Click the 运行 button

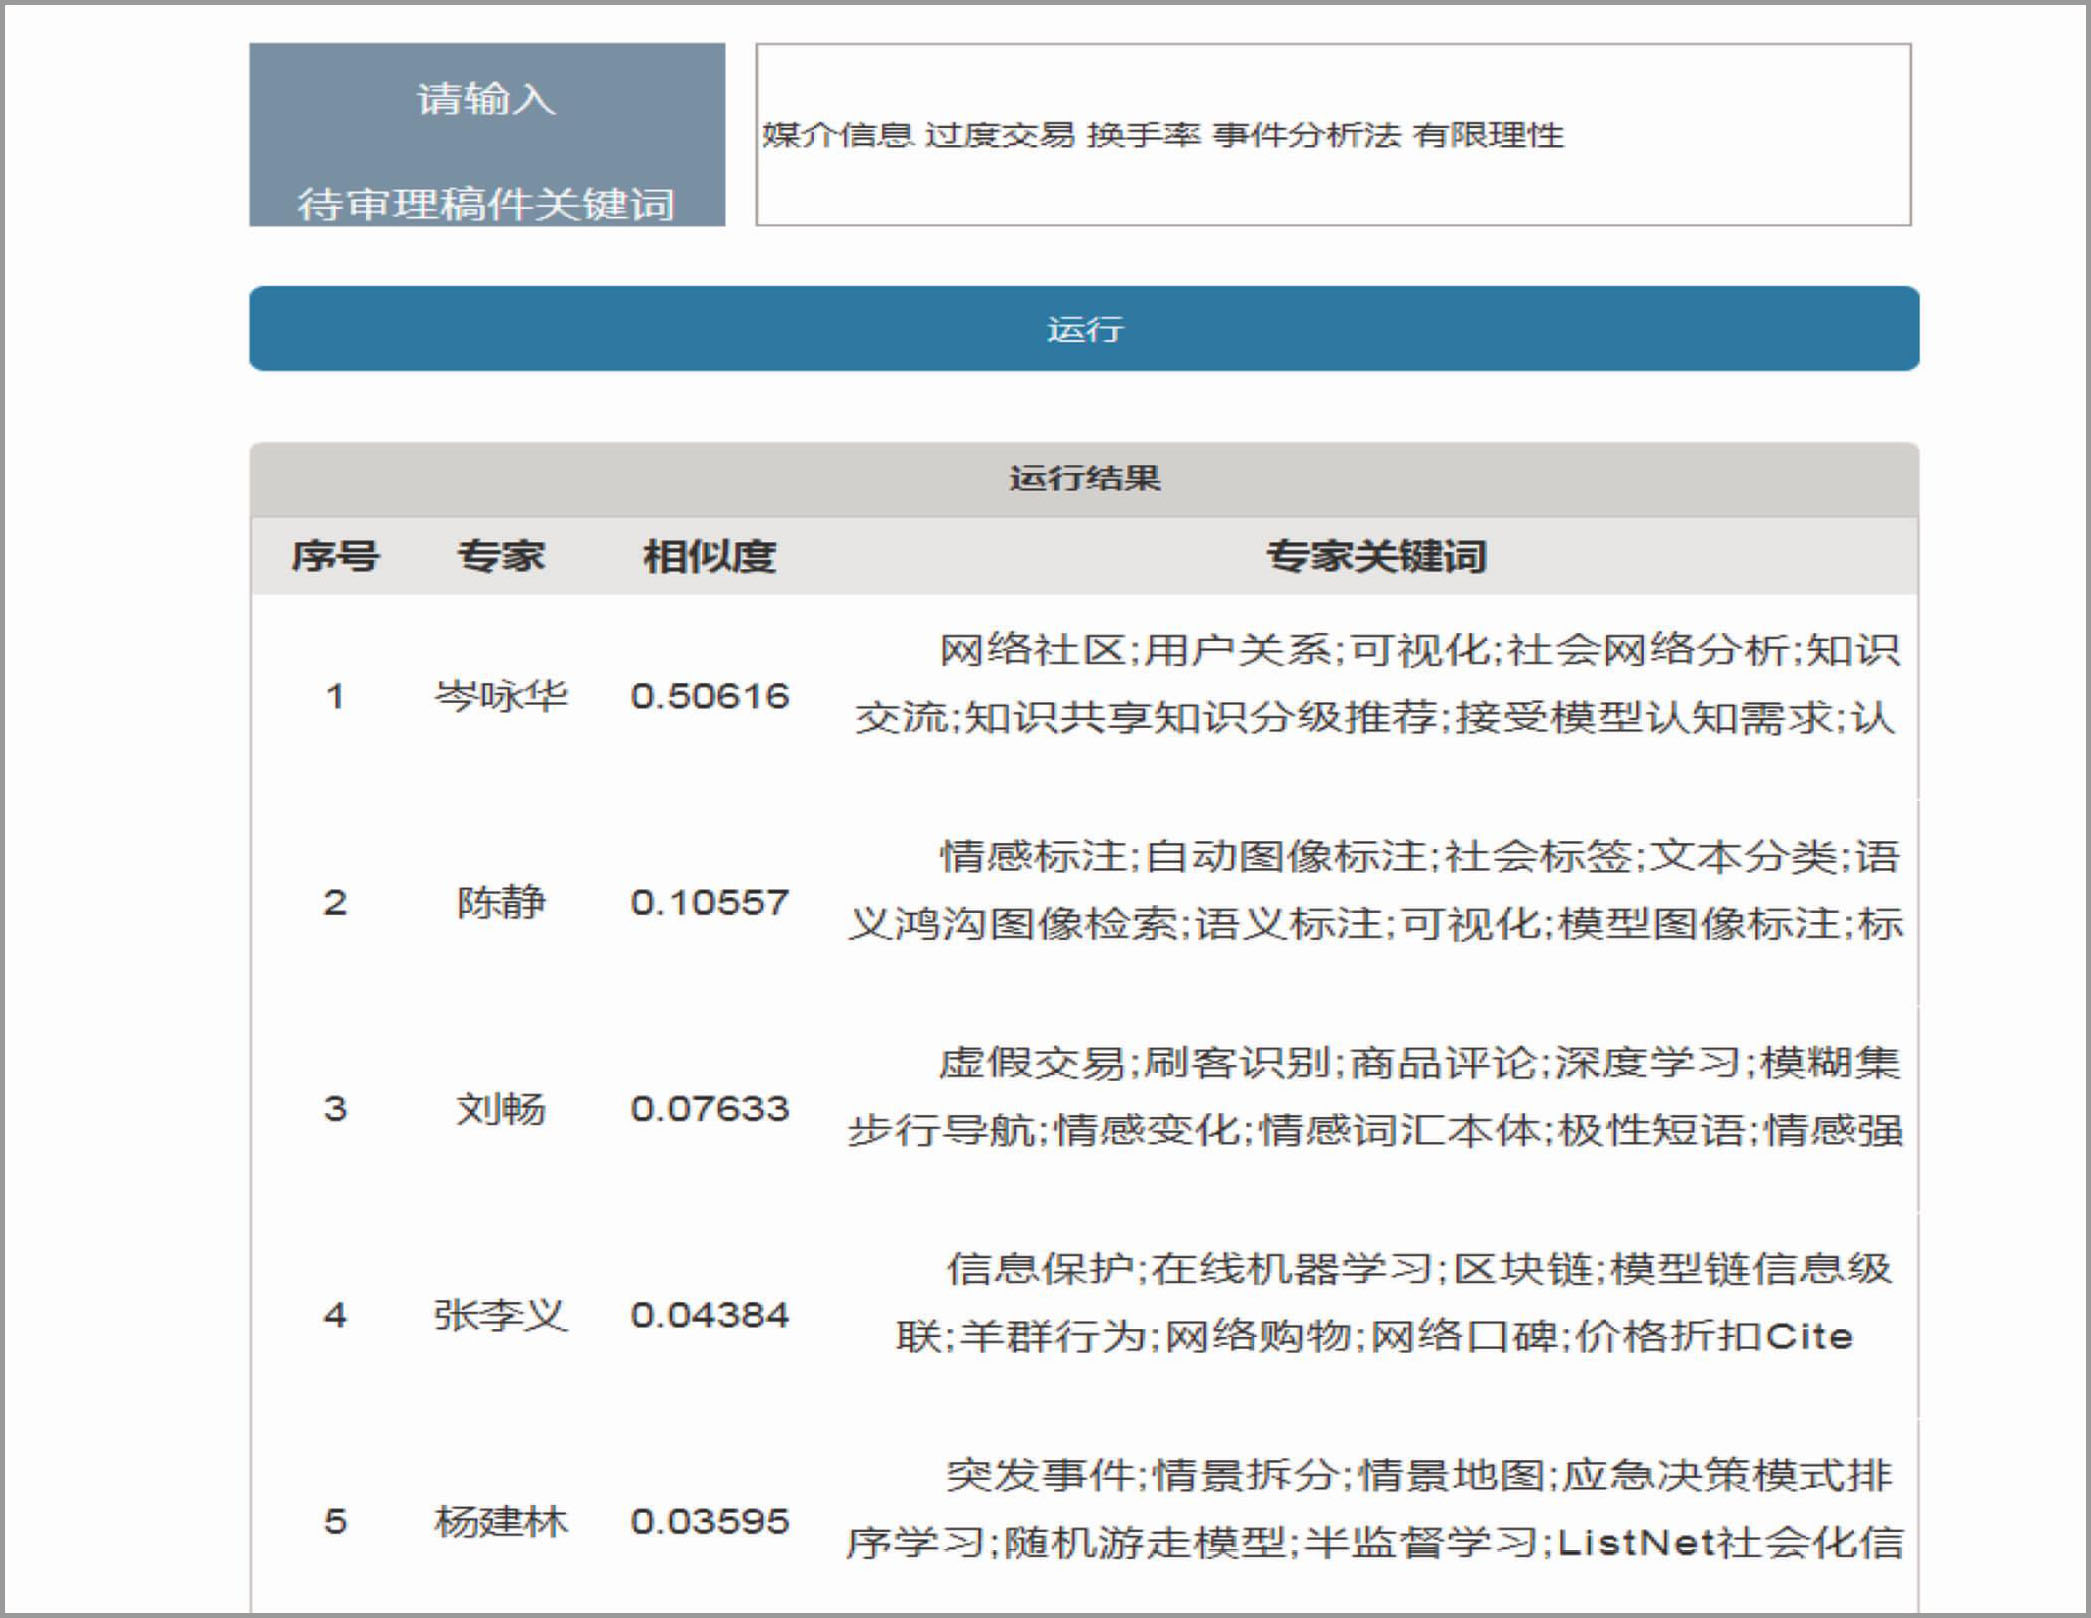point(1084,329)
